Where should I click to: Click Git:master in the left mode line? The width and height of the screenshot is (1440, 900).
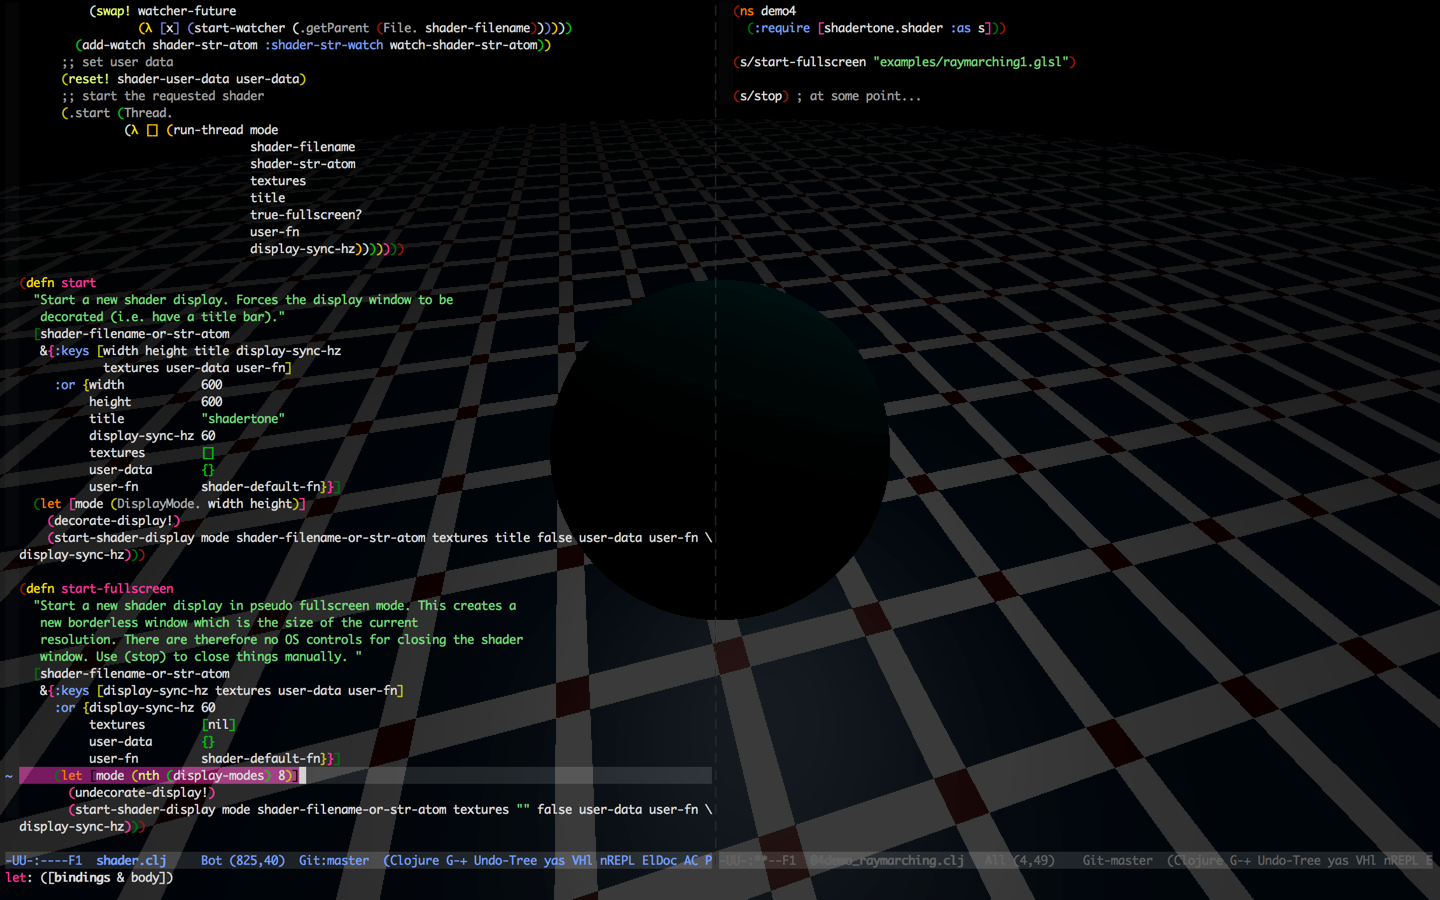(x=334, y=860)
